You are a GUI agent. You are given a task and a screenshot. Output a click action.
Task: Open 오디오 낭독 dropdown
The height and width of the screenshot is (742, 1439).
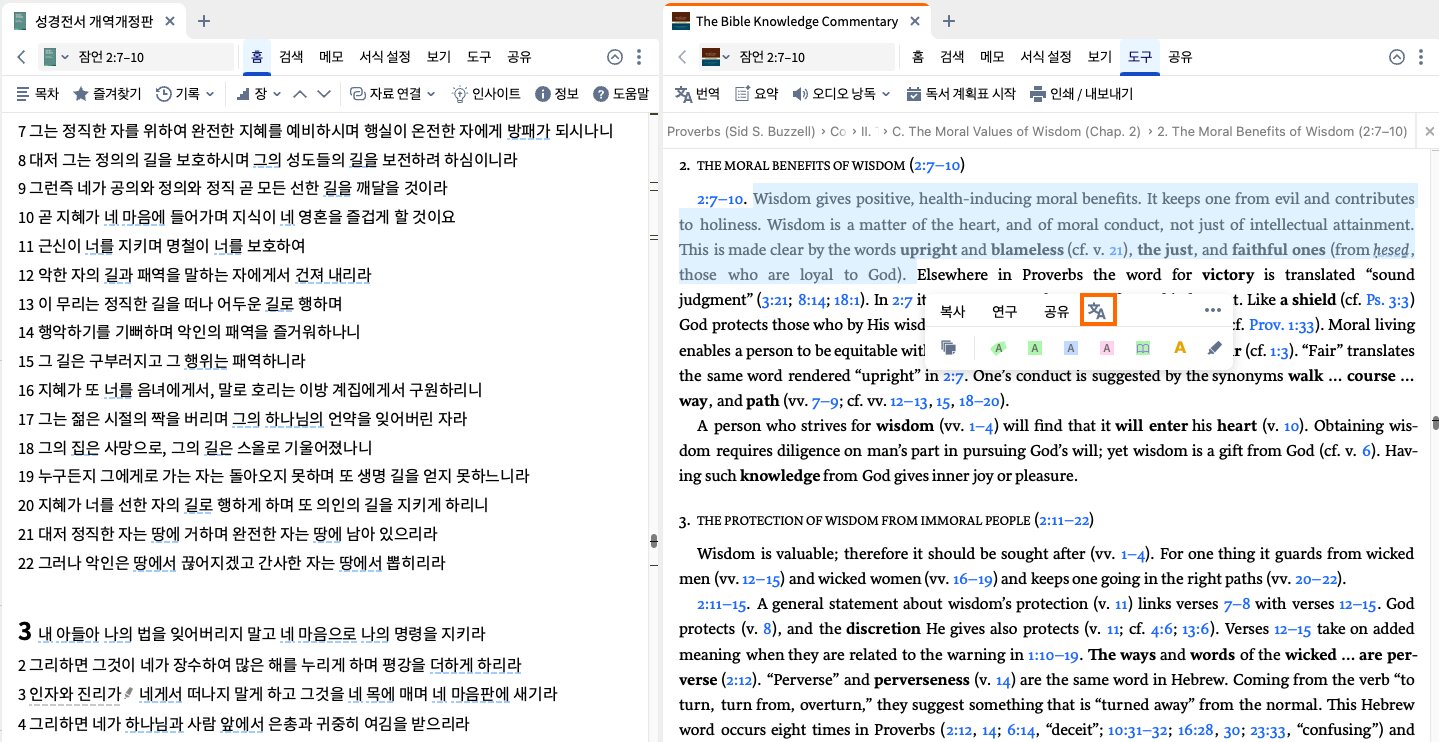coord(841,94)
